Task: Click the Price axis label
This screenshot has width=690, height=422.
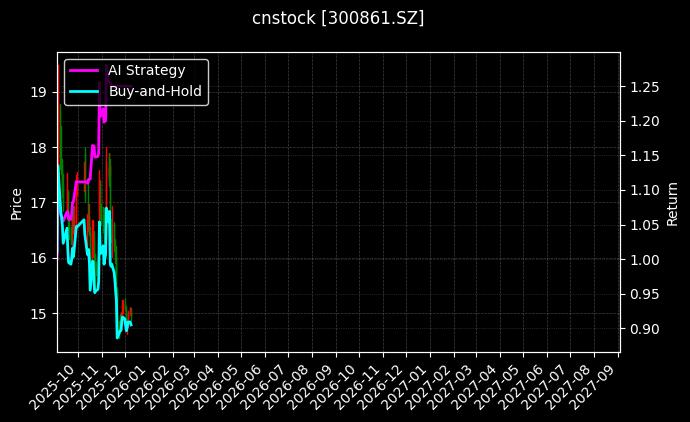Action: pos(16,204)
